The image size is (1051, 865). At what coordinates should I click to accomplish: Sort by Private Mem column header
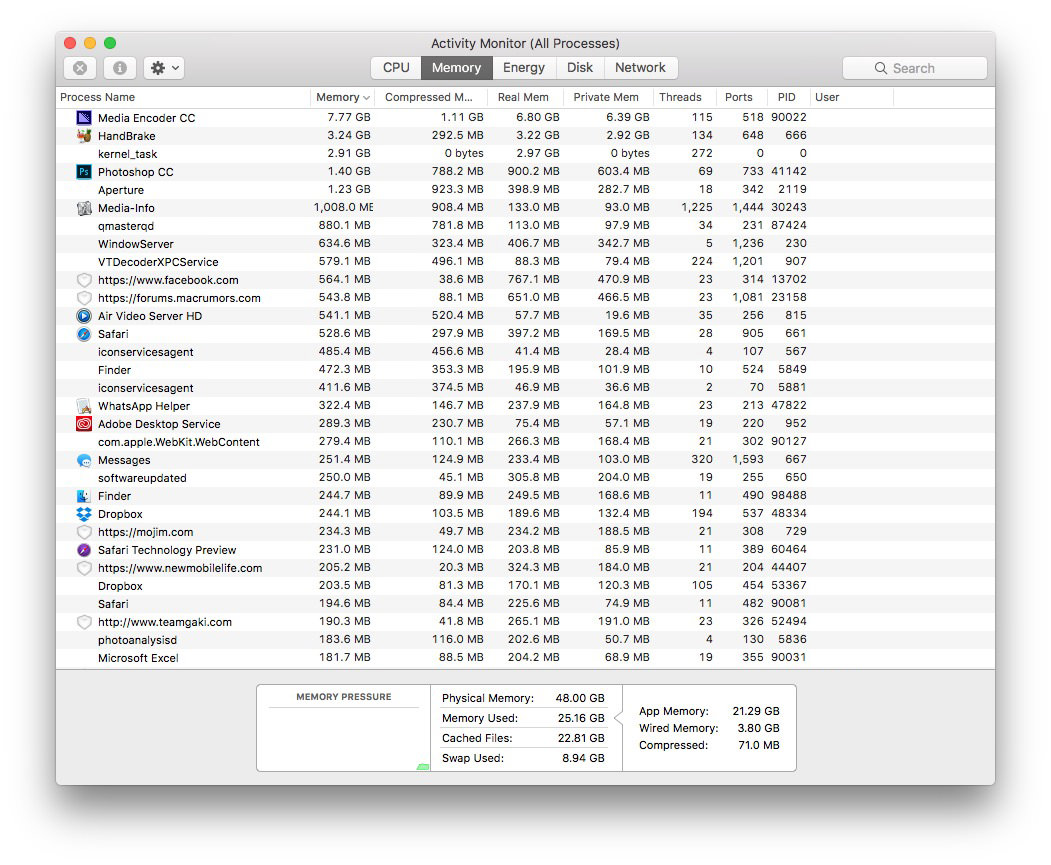point(609,97)
